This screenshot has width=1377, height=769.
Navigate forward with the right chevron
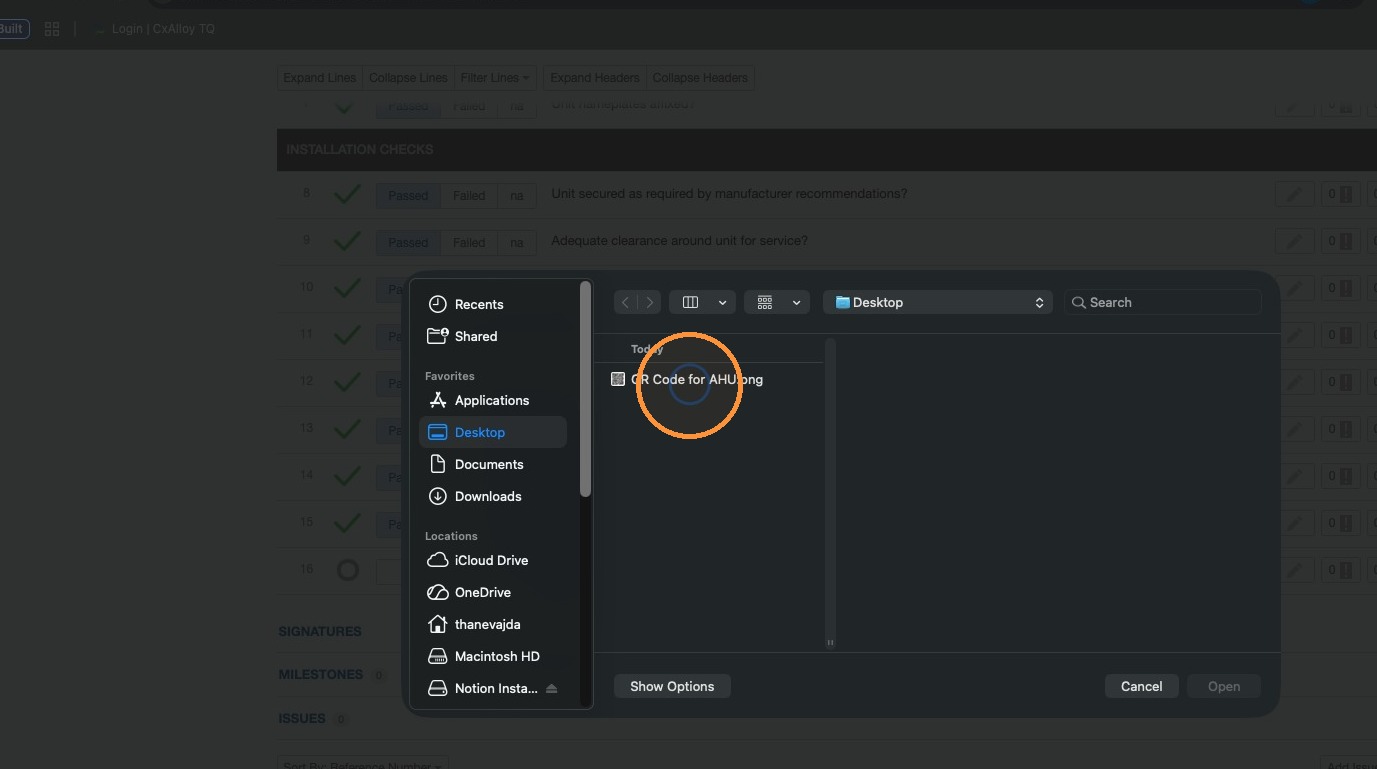tap(650, 302)
